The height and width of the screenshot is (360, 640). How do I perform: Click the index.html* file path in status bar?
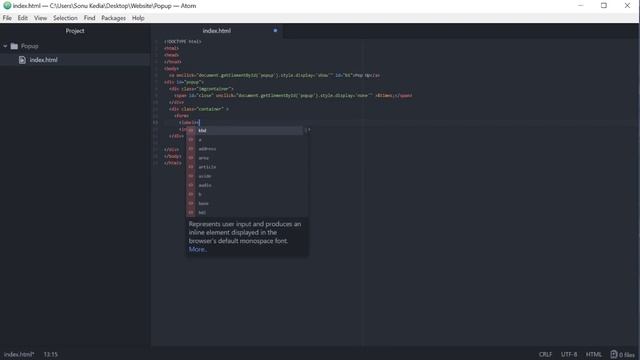19,354
